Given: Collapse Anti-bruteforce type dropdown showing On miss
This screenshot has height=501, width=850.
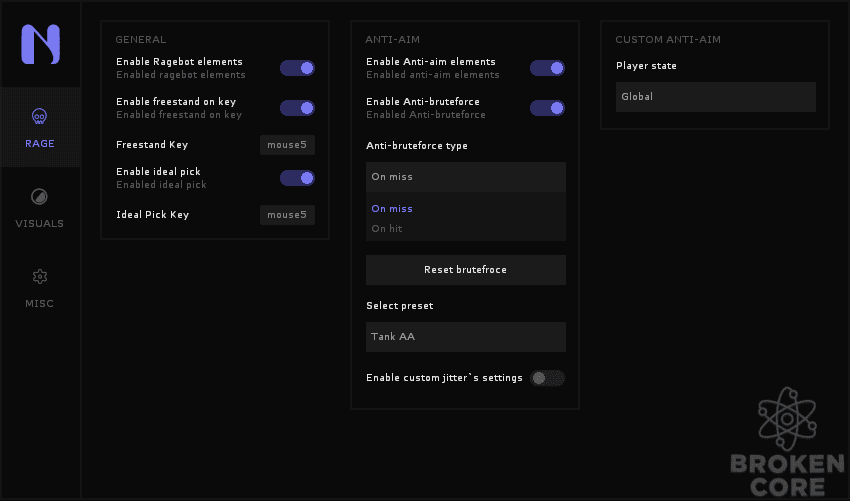Looking at the screenshot, I should point(466,177).
